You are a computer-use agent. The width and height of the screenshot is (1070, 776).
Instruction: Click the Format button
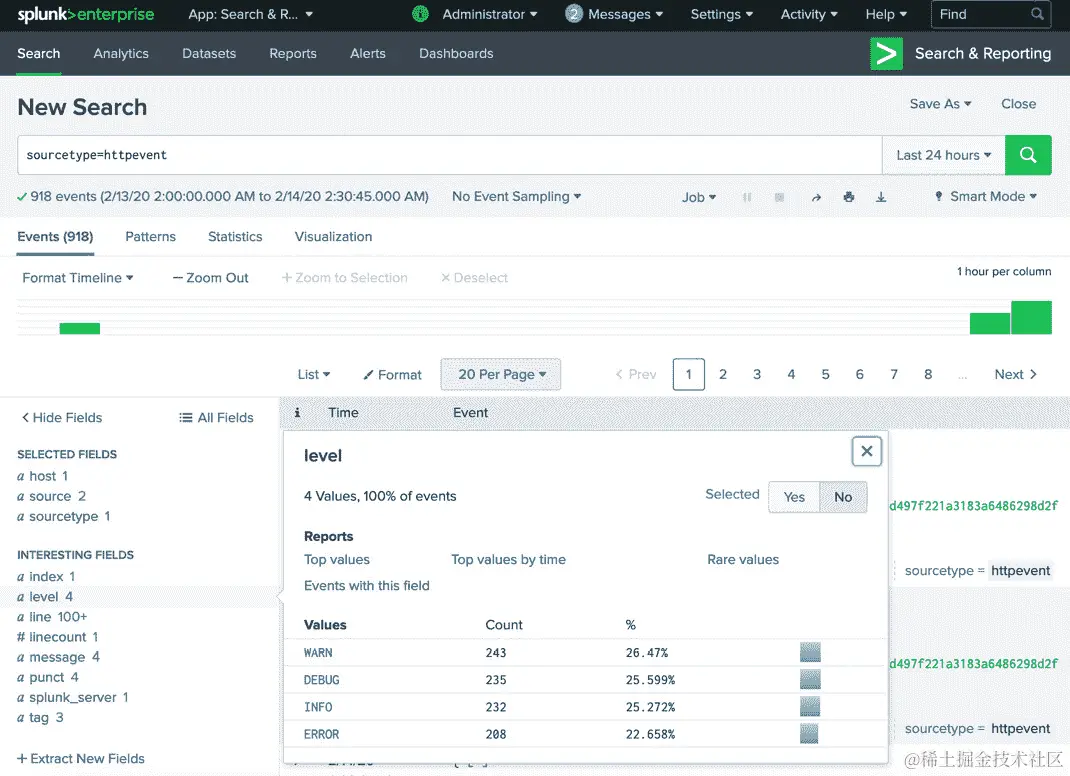392,375
